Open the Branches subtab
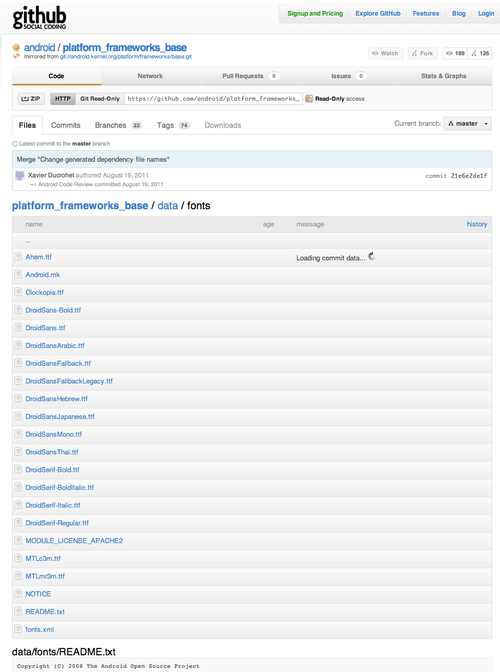500x672 pixels. 118,125
